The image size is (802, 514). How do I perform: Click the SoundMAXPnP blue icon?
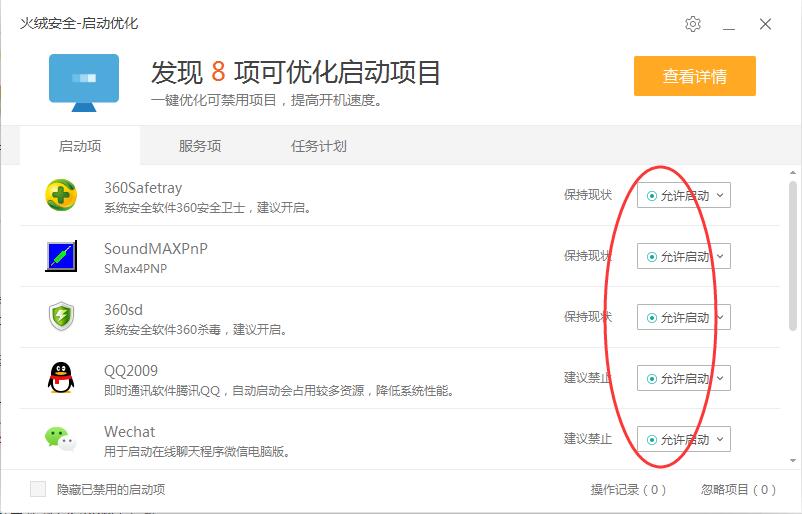point(61,256)
